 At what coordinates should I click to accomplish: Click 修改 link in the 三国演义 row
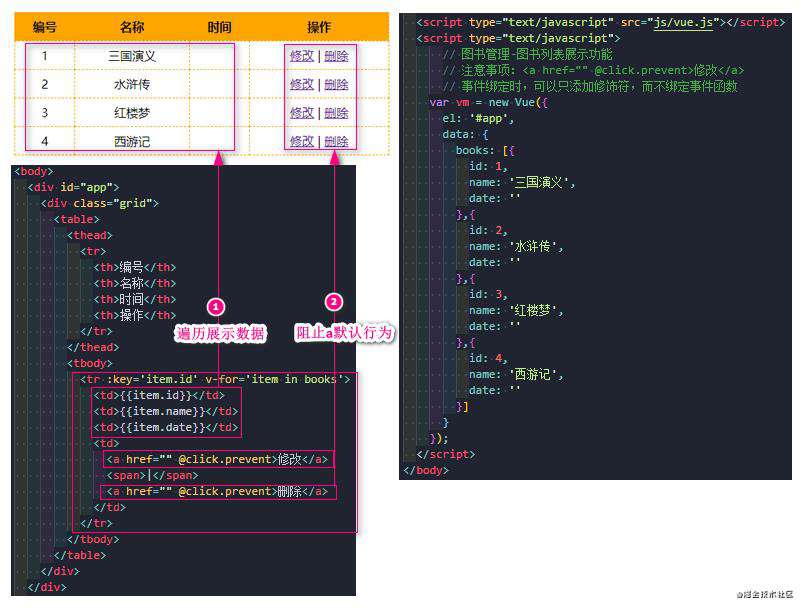[302, 56]
